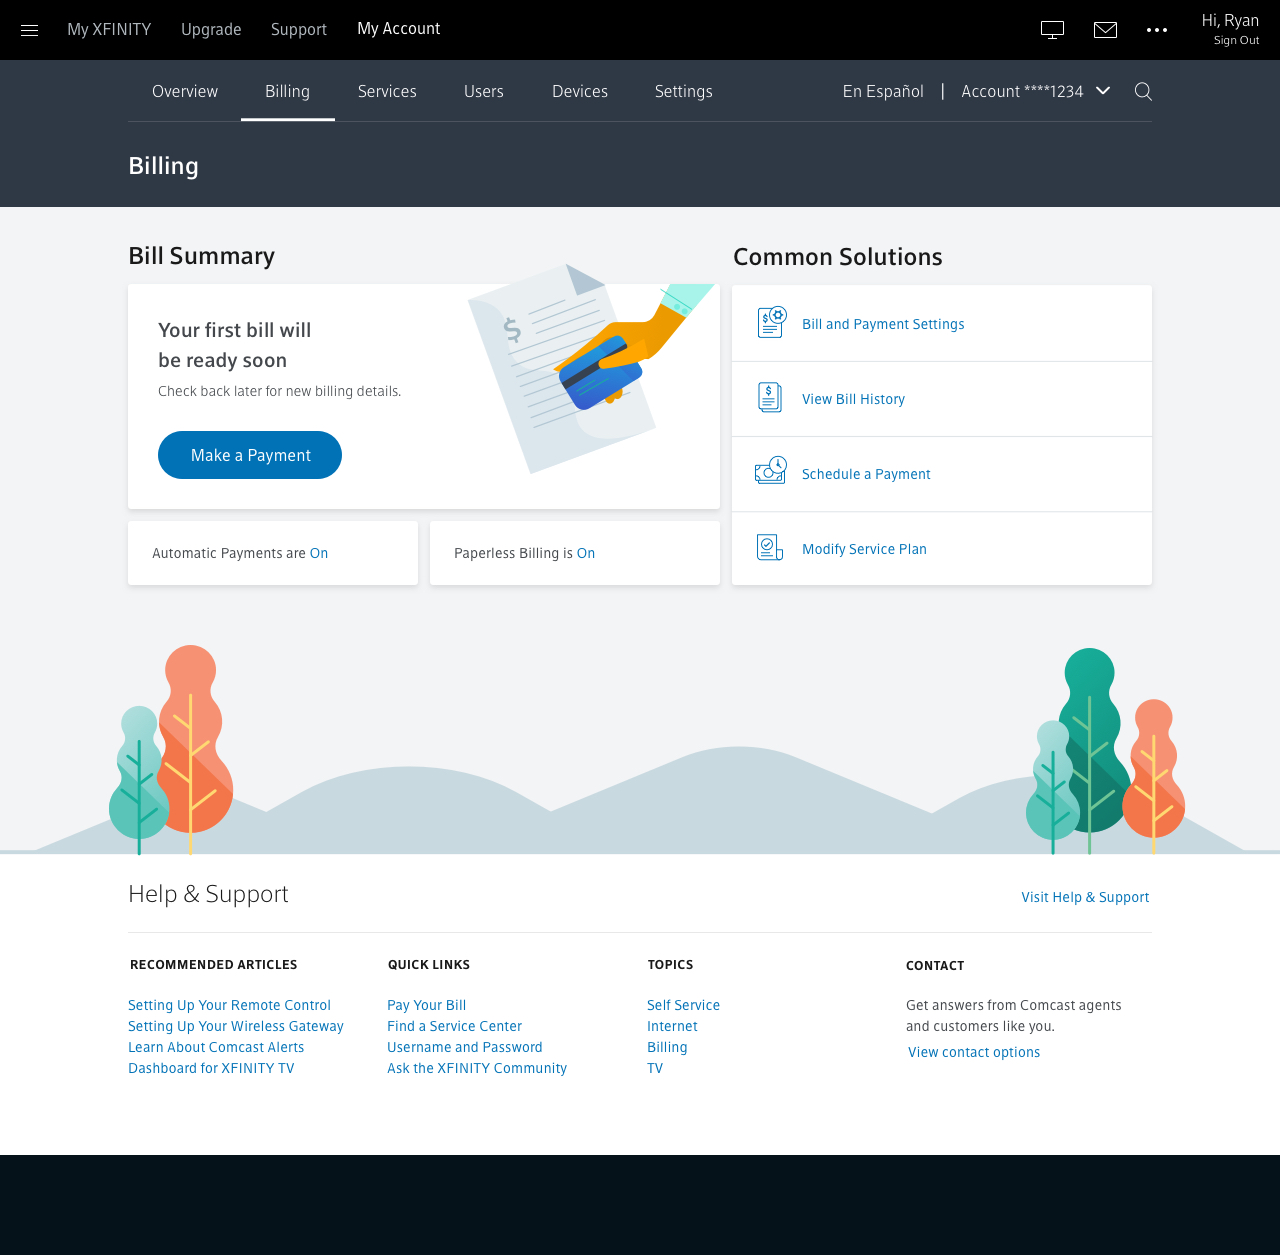Toggle Paperless Billing On link
This screenshot has height=1255, width=1280.
coord(586,553)
